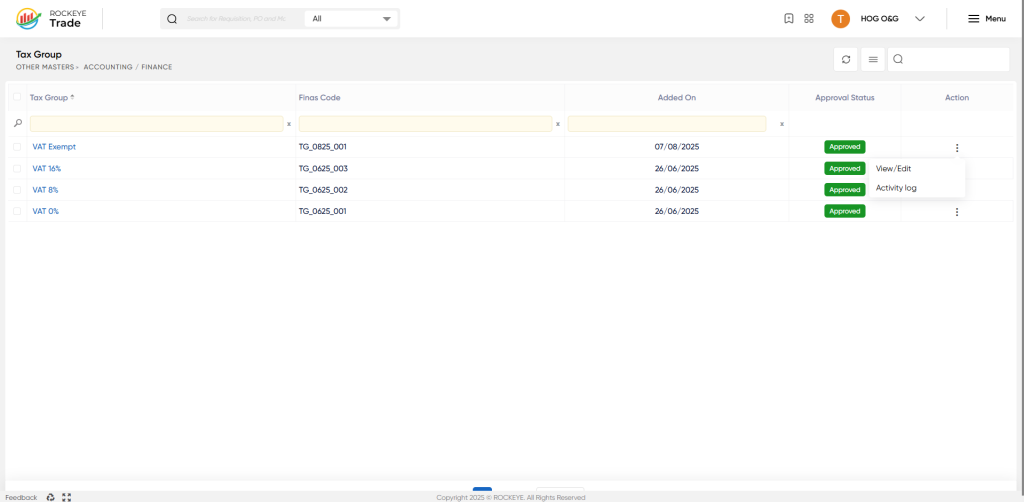Viewport: 1024px width, 502px height.
Task: Open the VAT 16% tax group link
Action: (47, 168)
